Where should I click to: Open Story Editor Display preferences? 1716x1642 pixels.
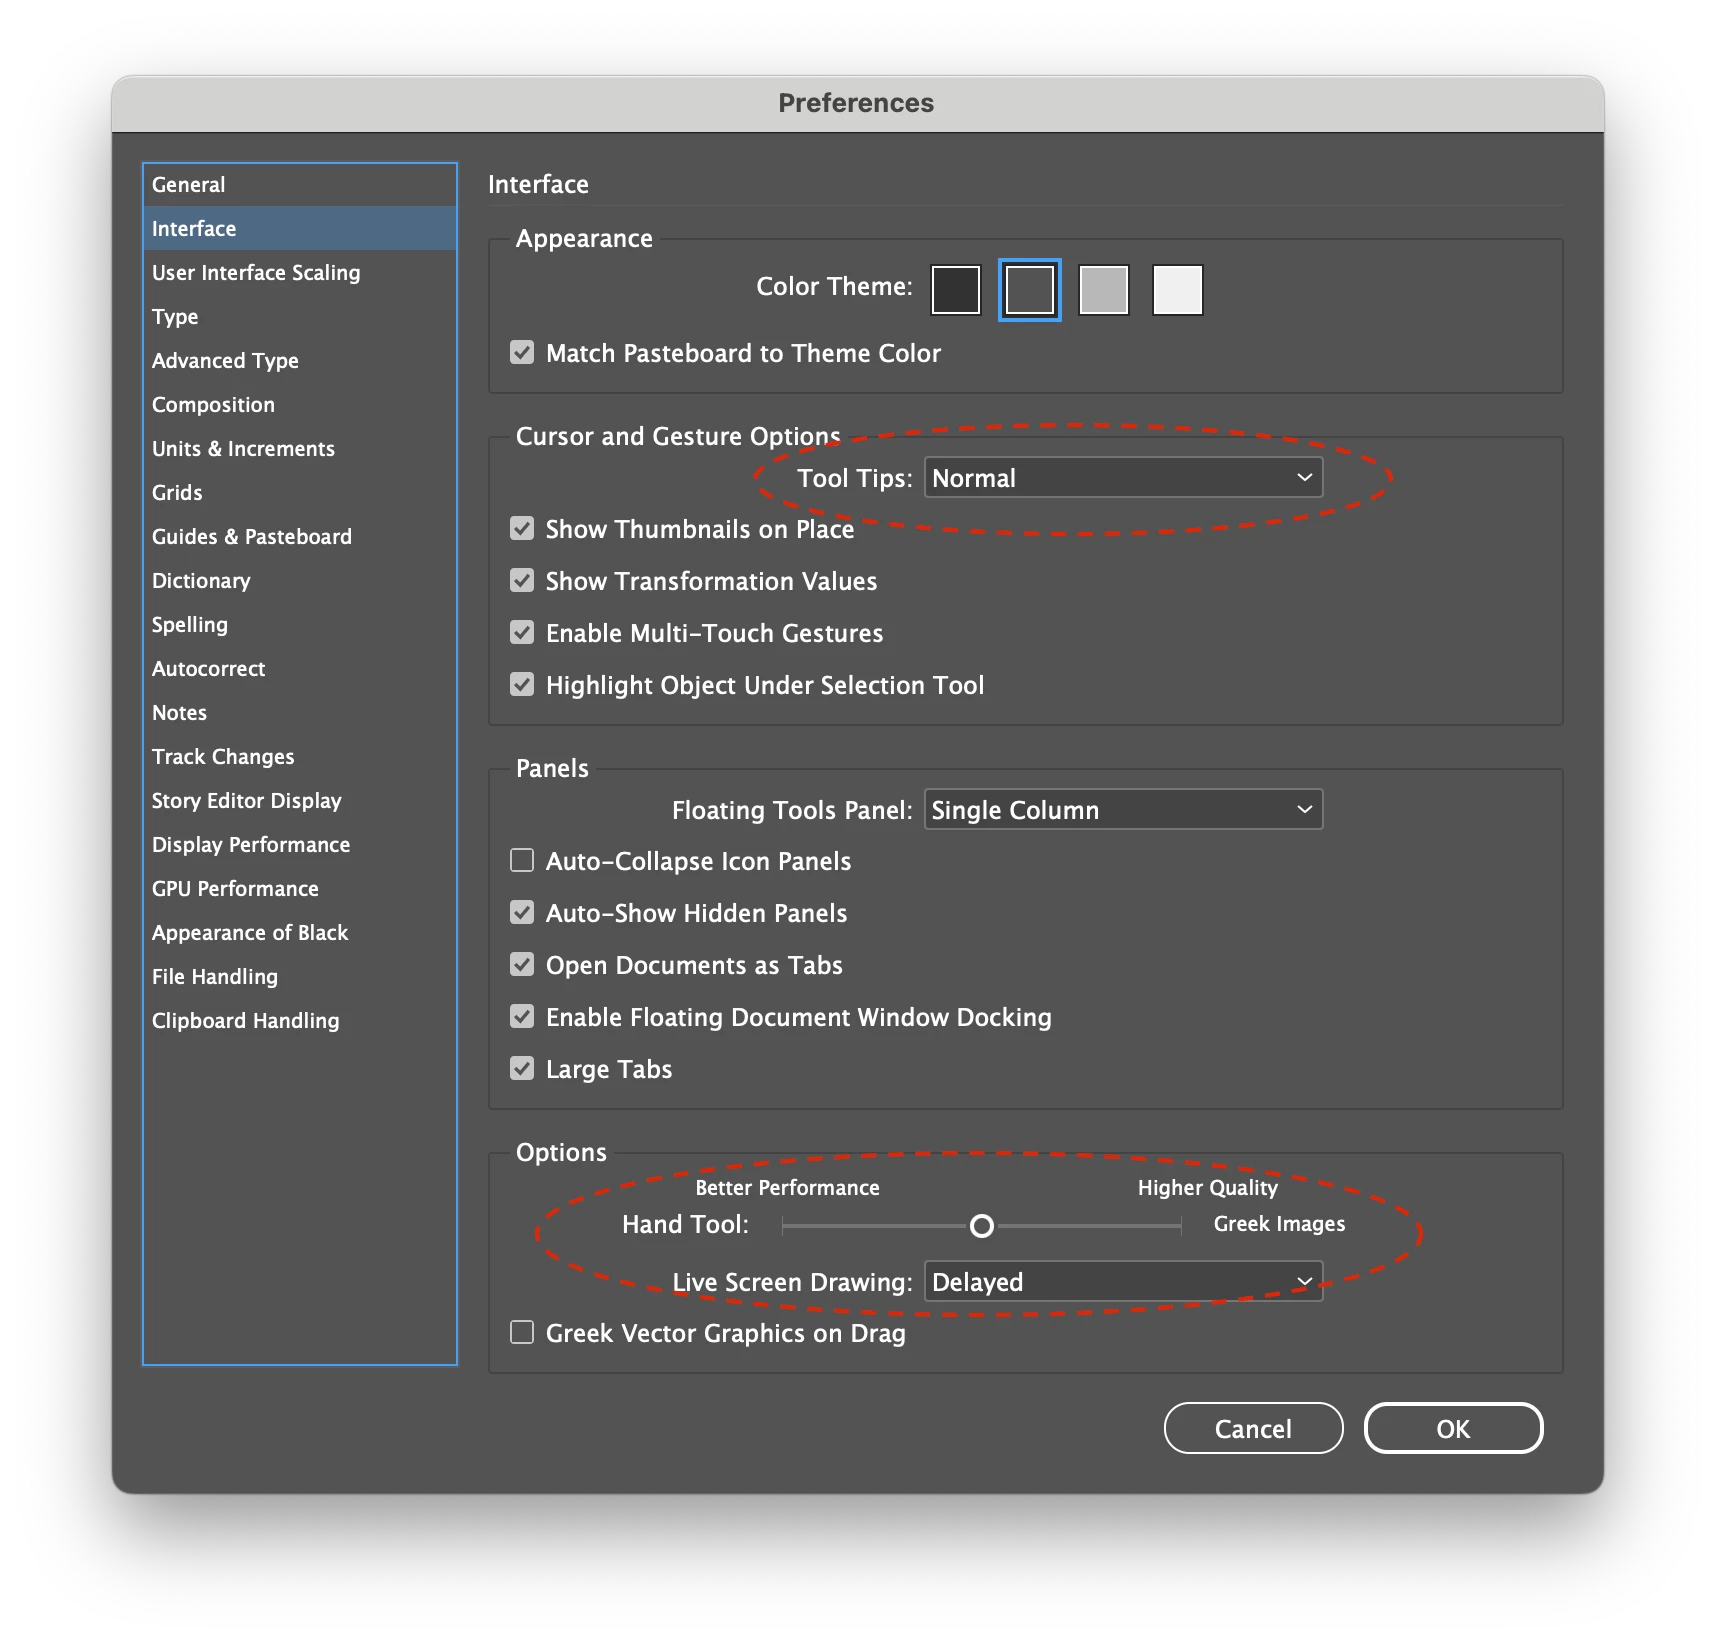[x=300, y=801]
